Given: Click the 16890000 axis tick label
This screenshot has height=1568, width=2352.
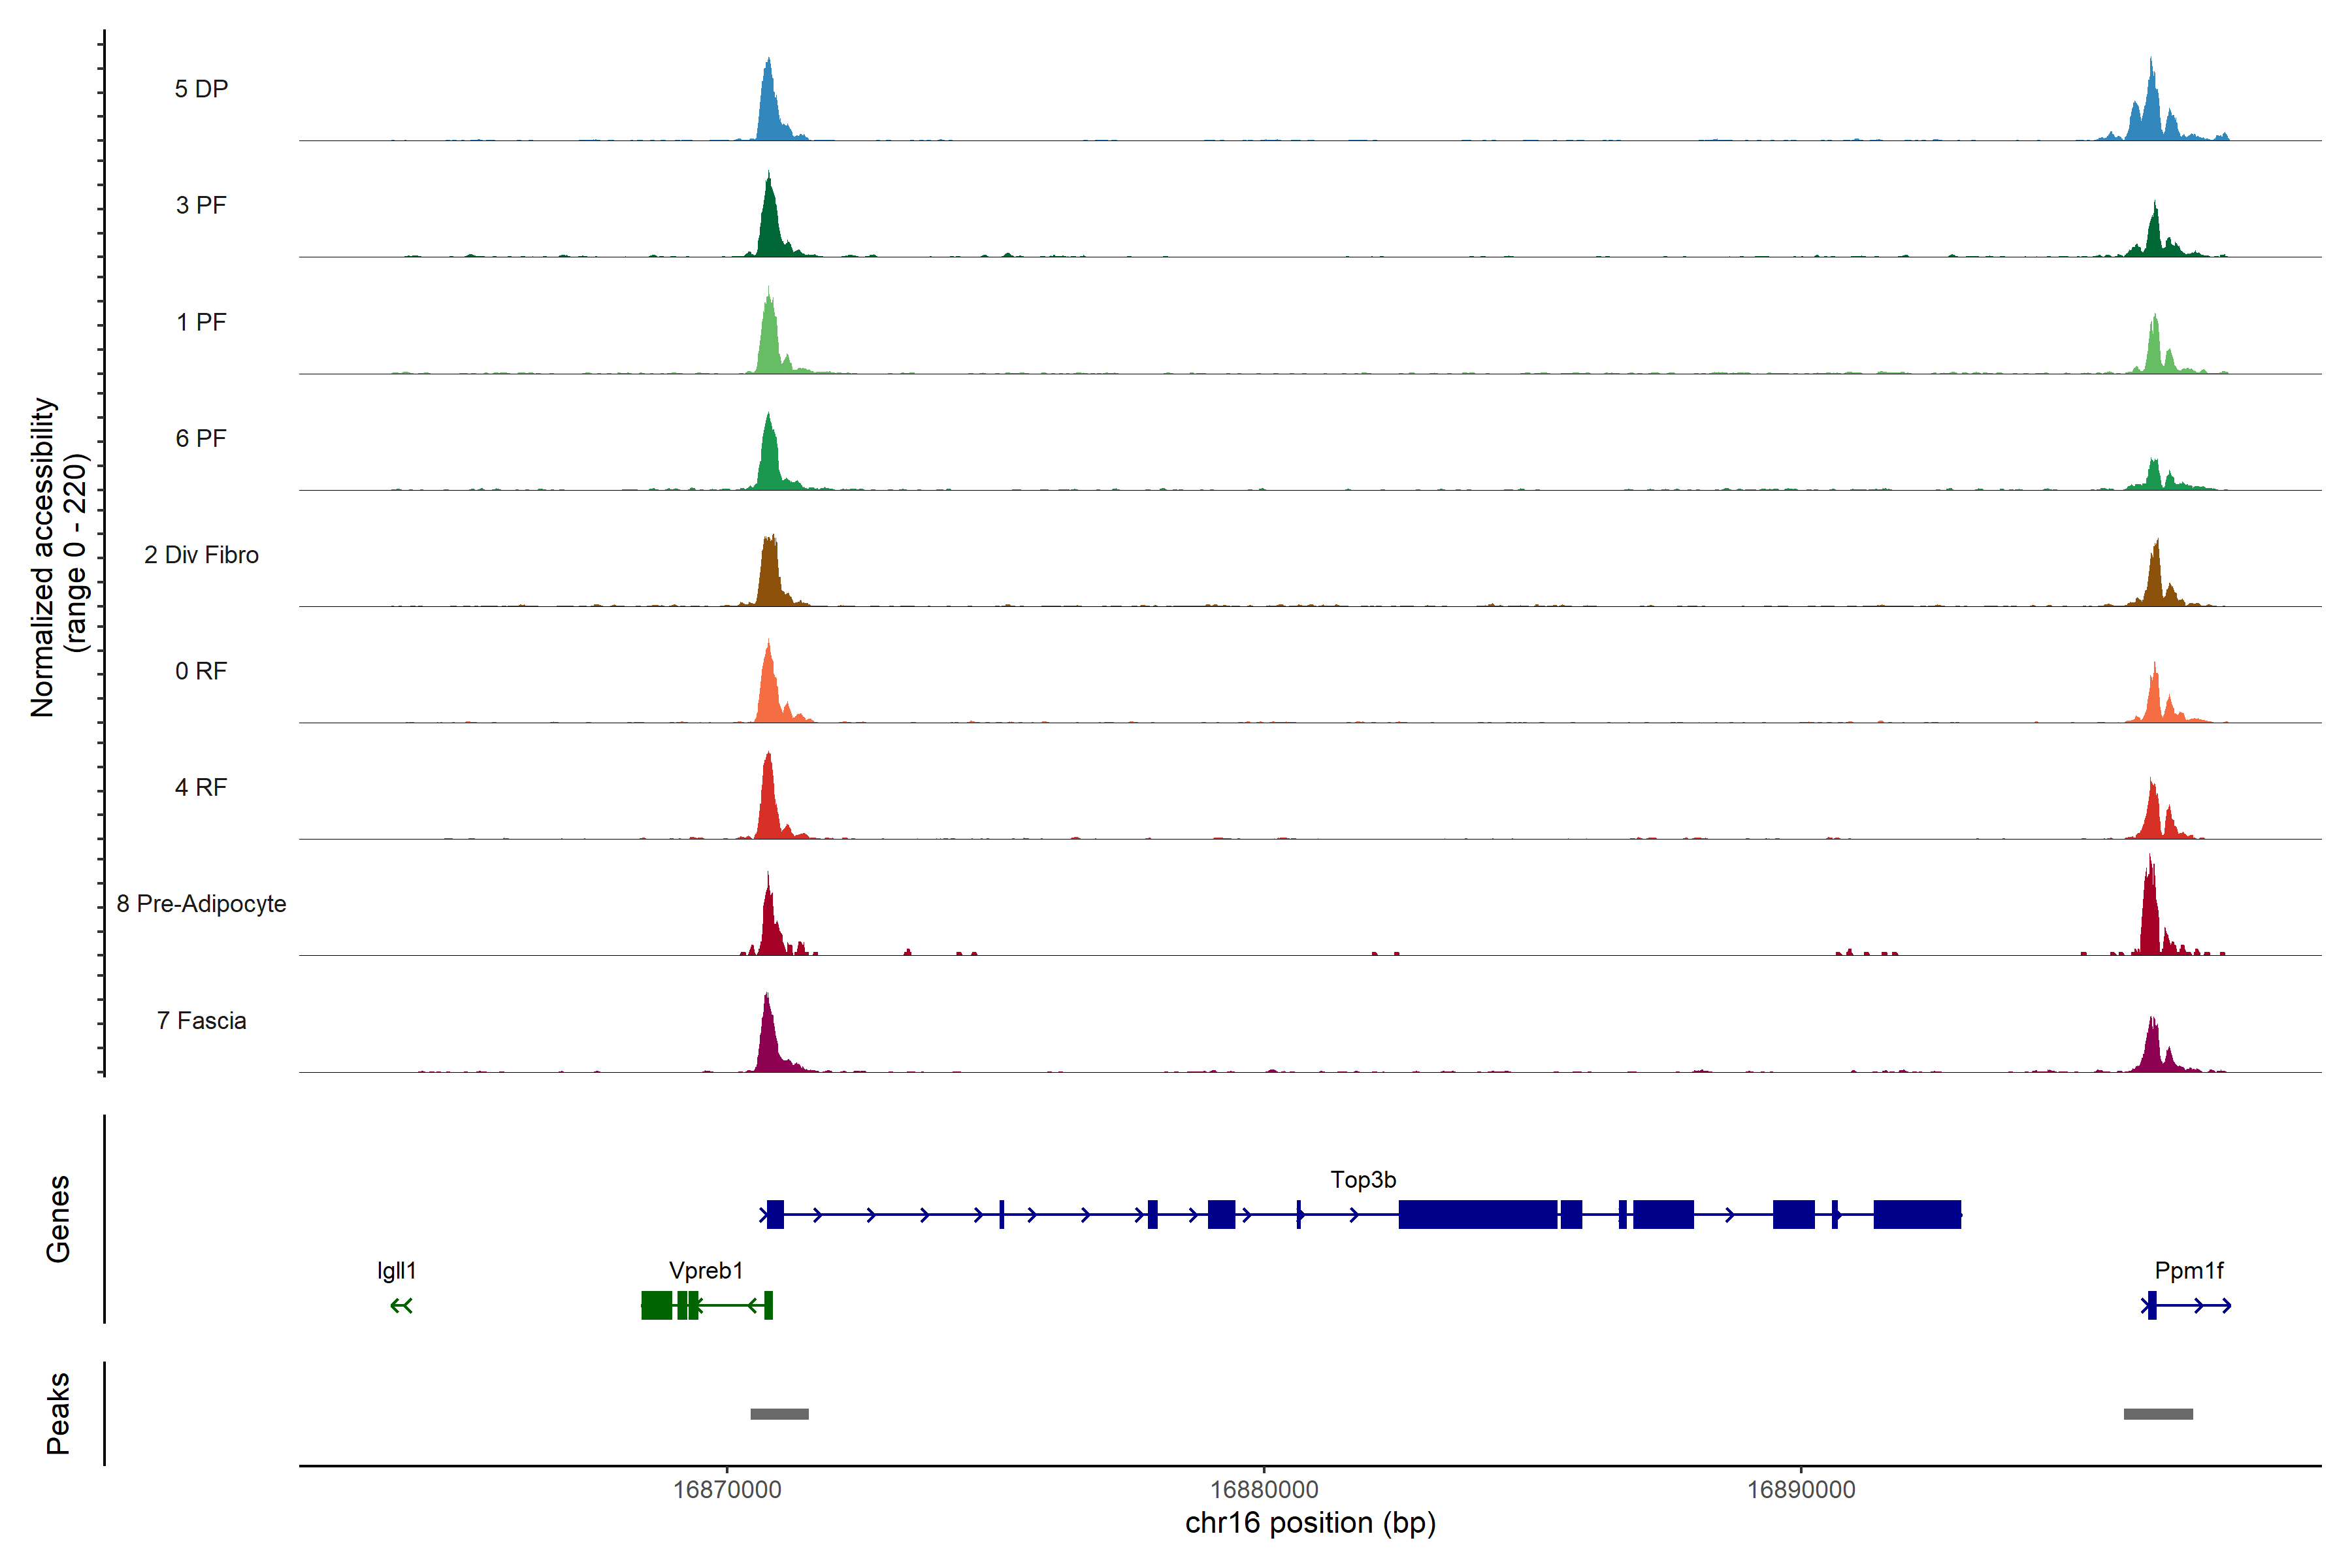Looking at the screenshot, I should point(1801,1489).
